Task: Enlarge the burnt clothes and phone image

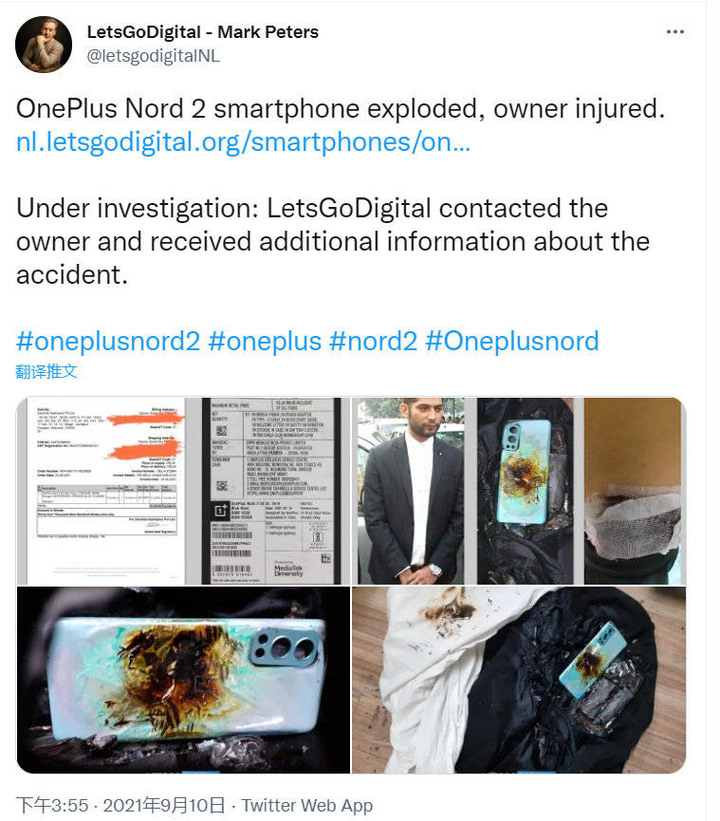Action: [x=518, y=680]
